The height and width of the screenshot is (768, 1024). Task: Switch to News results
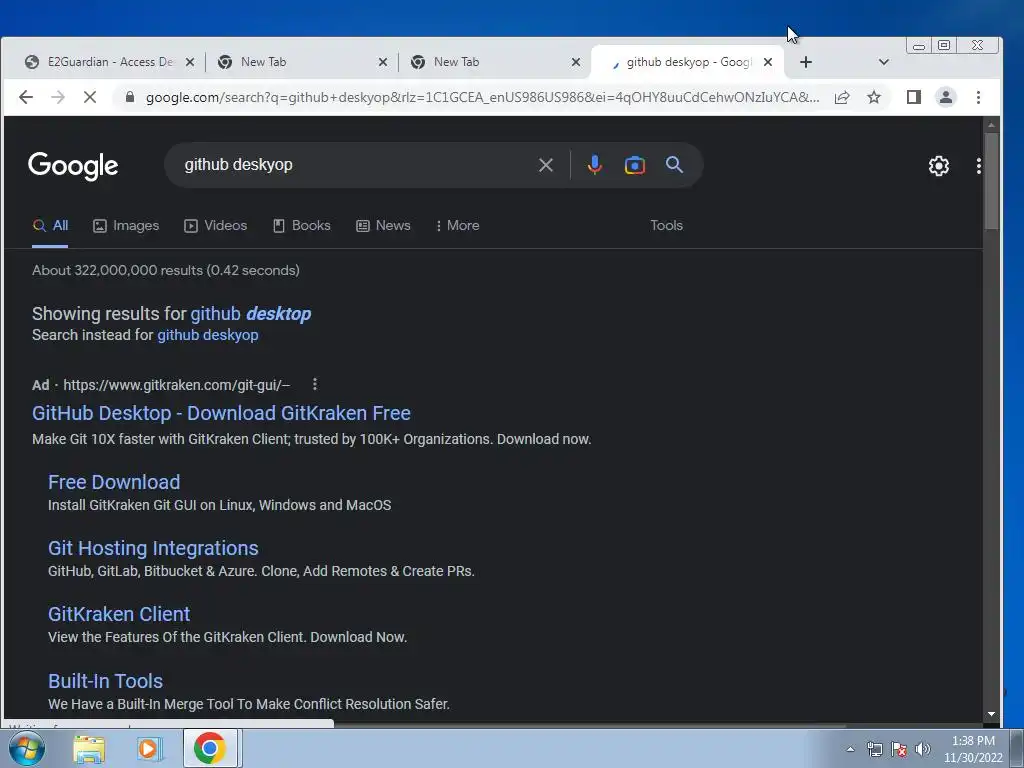coord(383,225)
